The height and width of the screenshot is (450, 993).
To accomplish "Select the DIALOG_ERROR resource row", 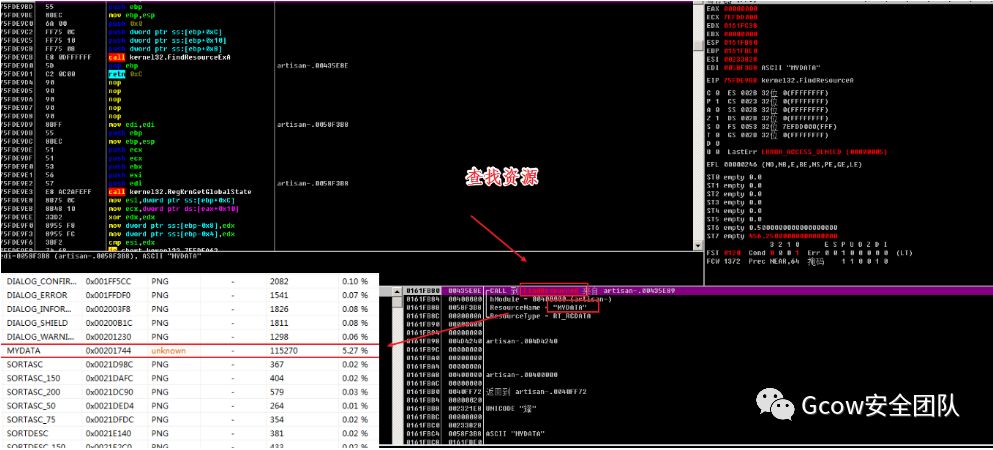I will pyautogui.click(x=189, y=295).
